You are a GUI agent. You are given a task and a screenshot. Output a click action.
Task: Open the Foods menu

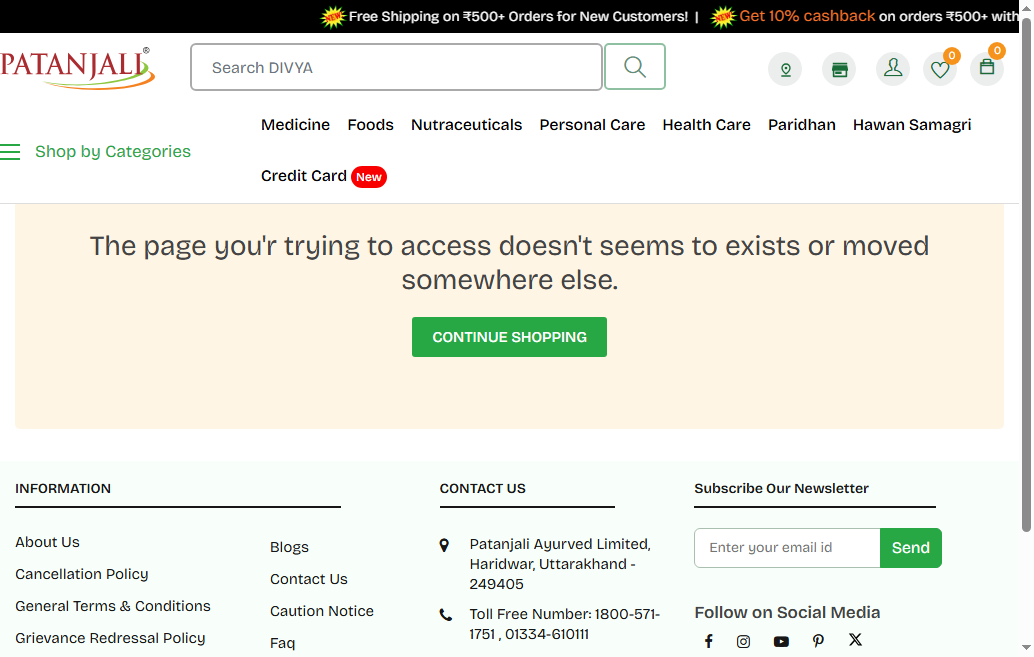coord(371,125)
